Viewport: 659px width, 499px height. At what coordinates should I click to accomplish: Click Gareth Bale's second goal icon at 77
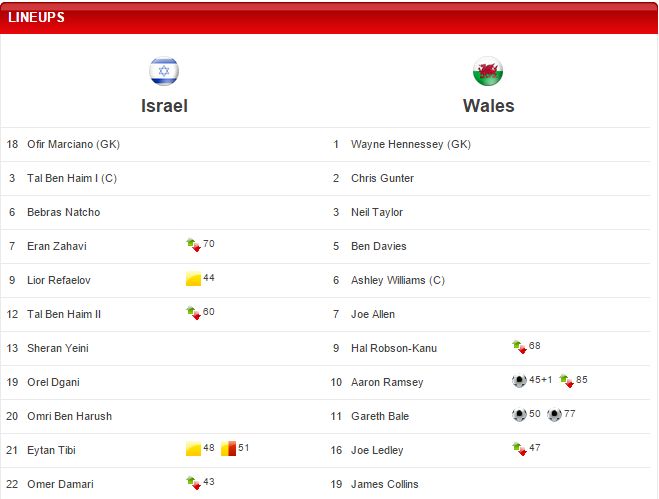553,415
